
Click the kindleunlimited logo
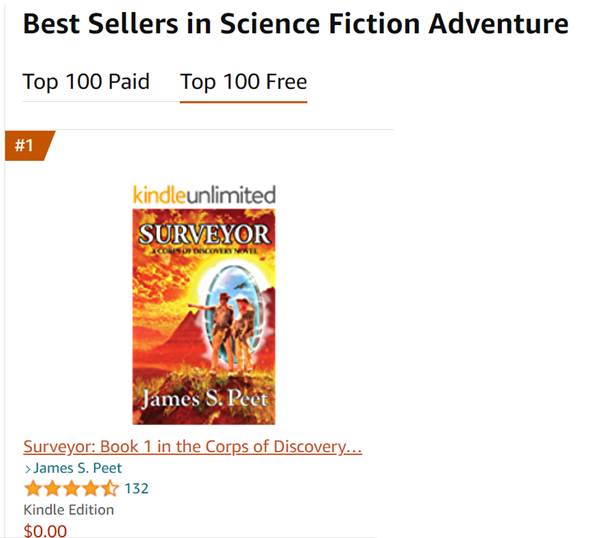(x=204, y=195)
